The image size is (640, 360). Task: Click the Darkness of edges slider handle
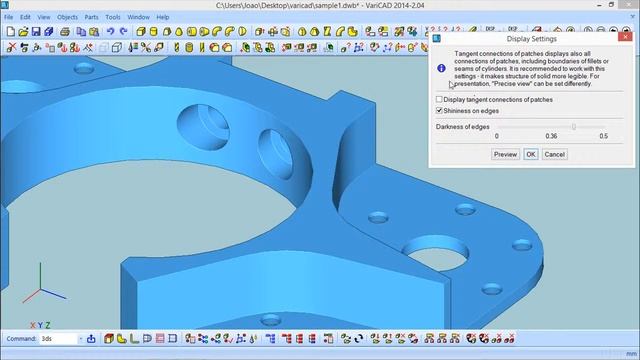tap(574, 127)
